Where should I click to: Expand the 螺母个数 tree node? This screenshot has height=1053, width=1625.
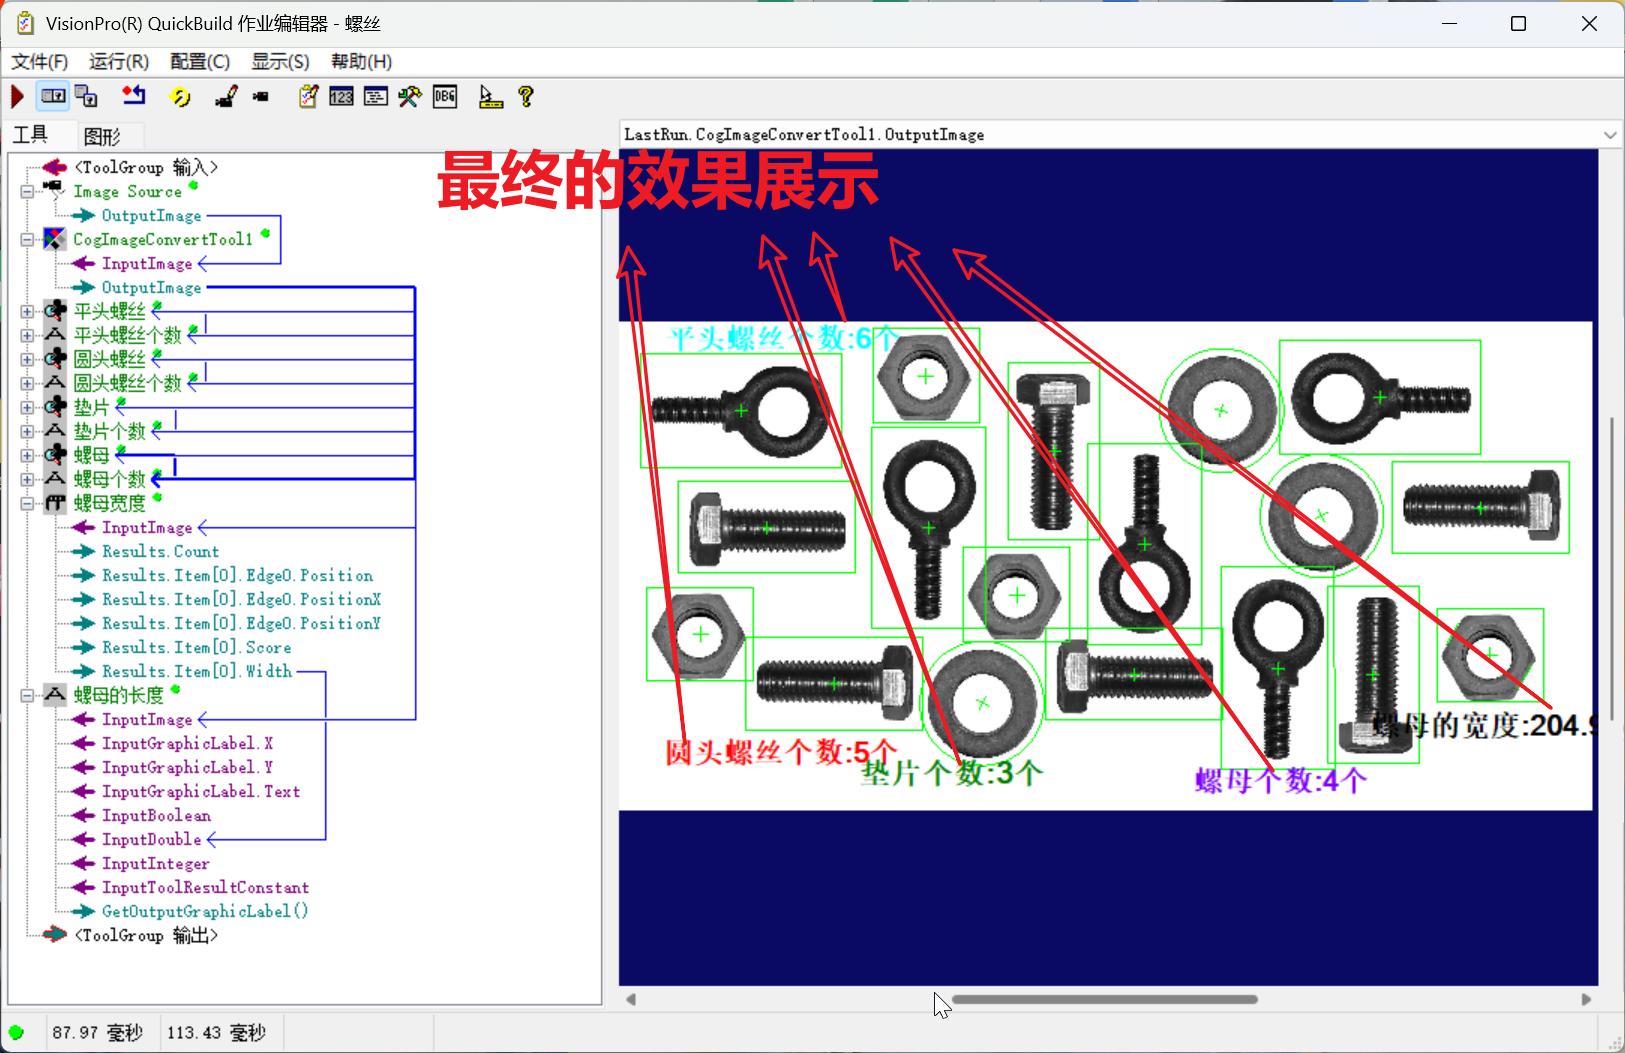[x=28, y=479]
